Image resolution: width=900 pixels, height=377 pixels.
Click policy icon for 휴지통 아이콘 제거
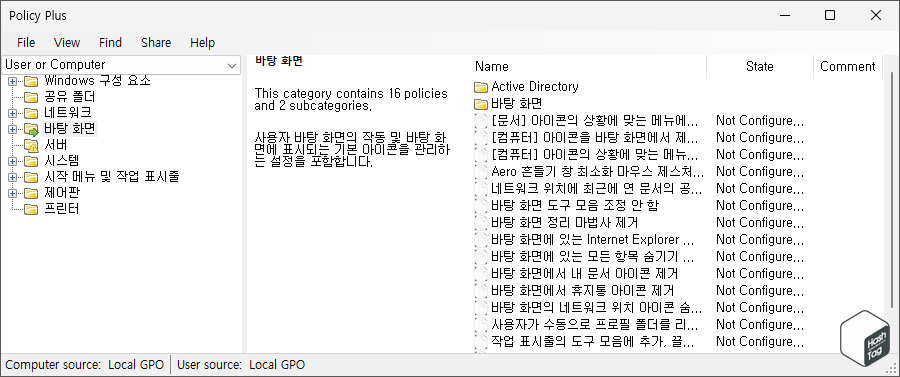tap(481, 290)
